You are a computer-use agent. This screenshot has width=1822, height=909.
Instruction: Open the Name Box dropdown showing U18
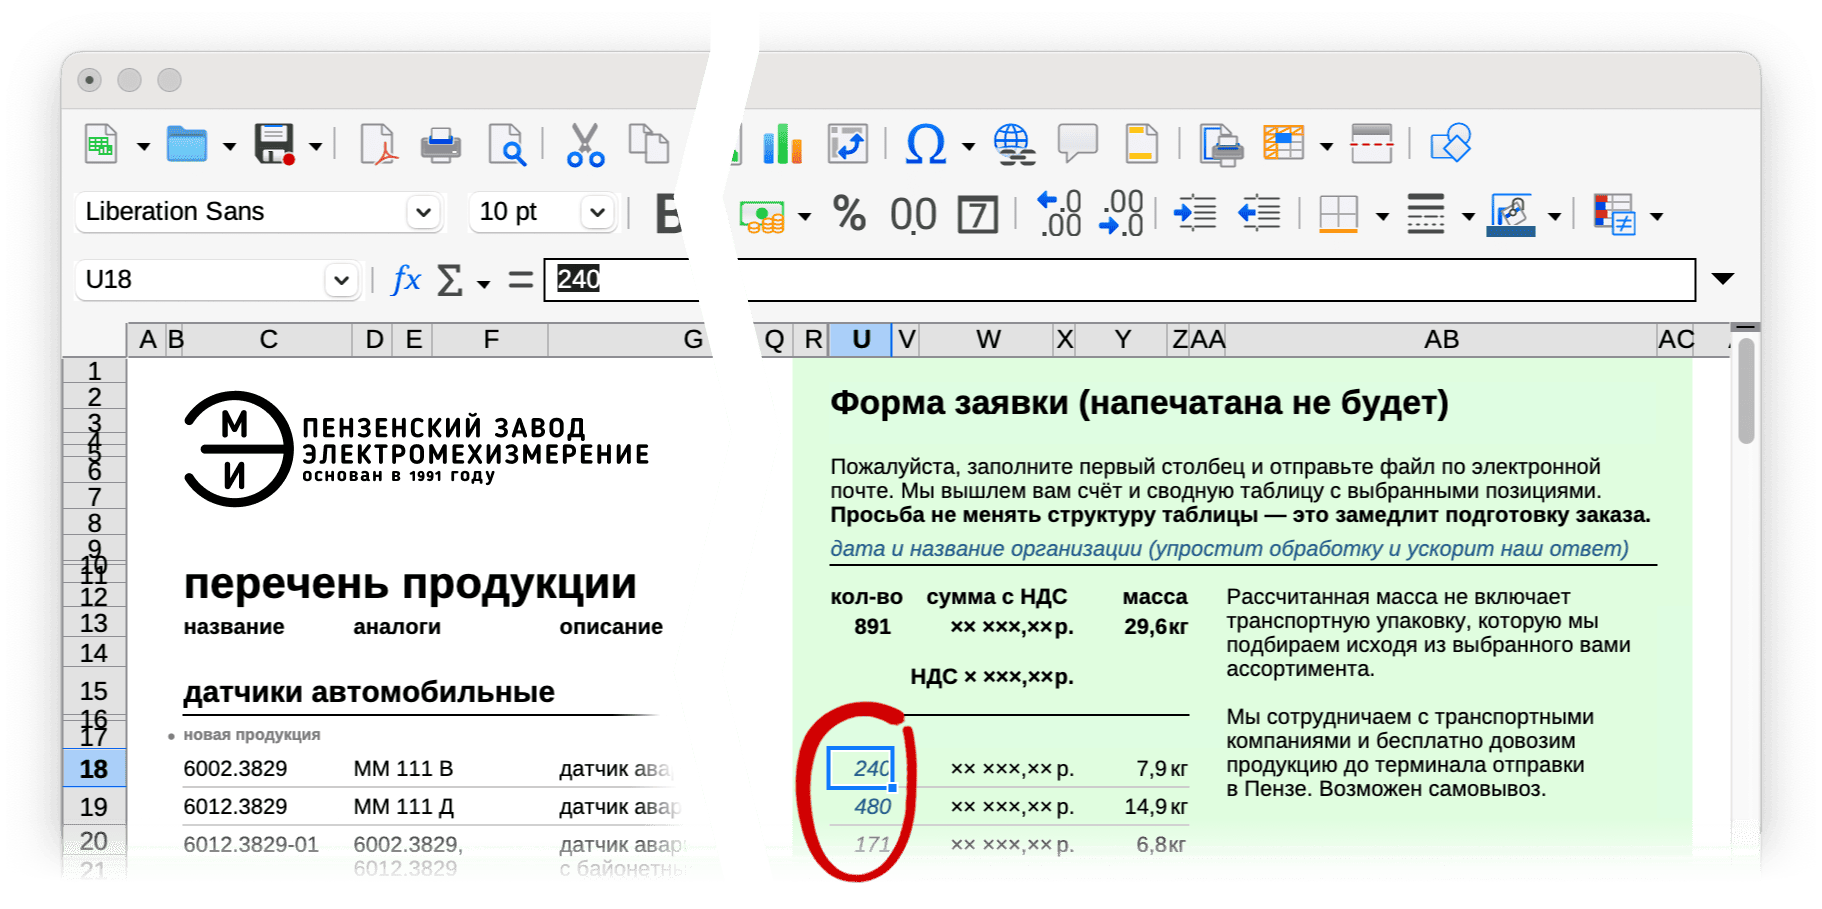tap(341, 280)
